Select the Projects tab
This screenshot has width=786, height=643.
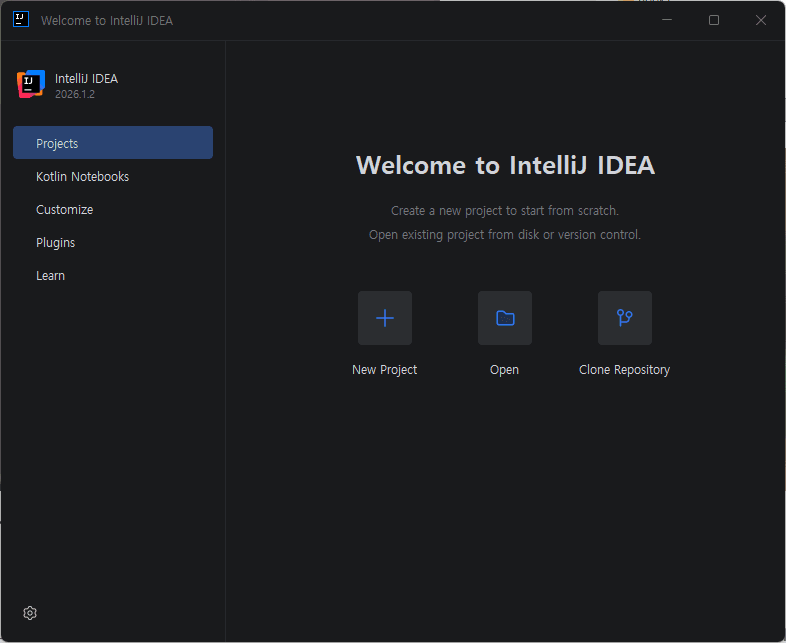(113, 143)
